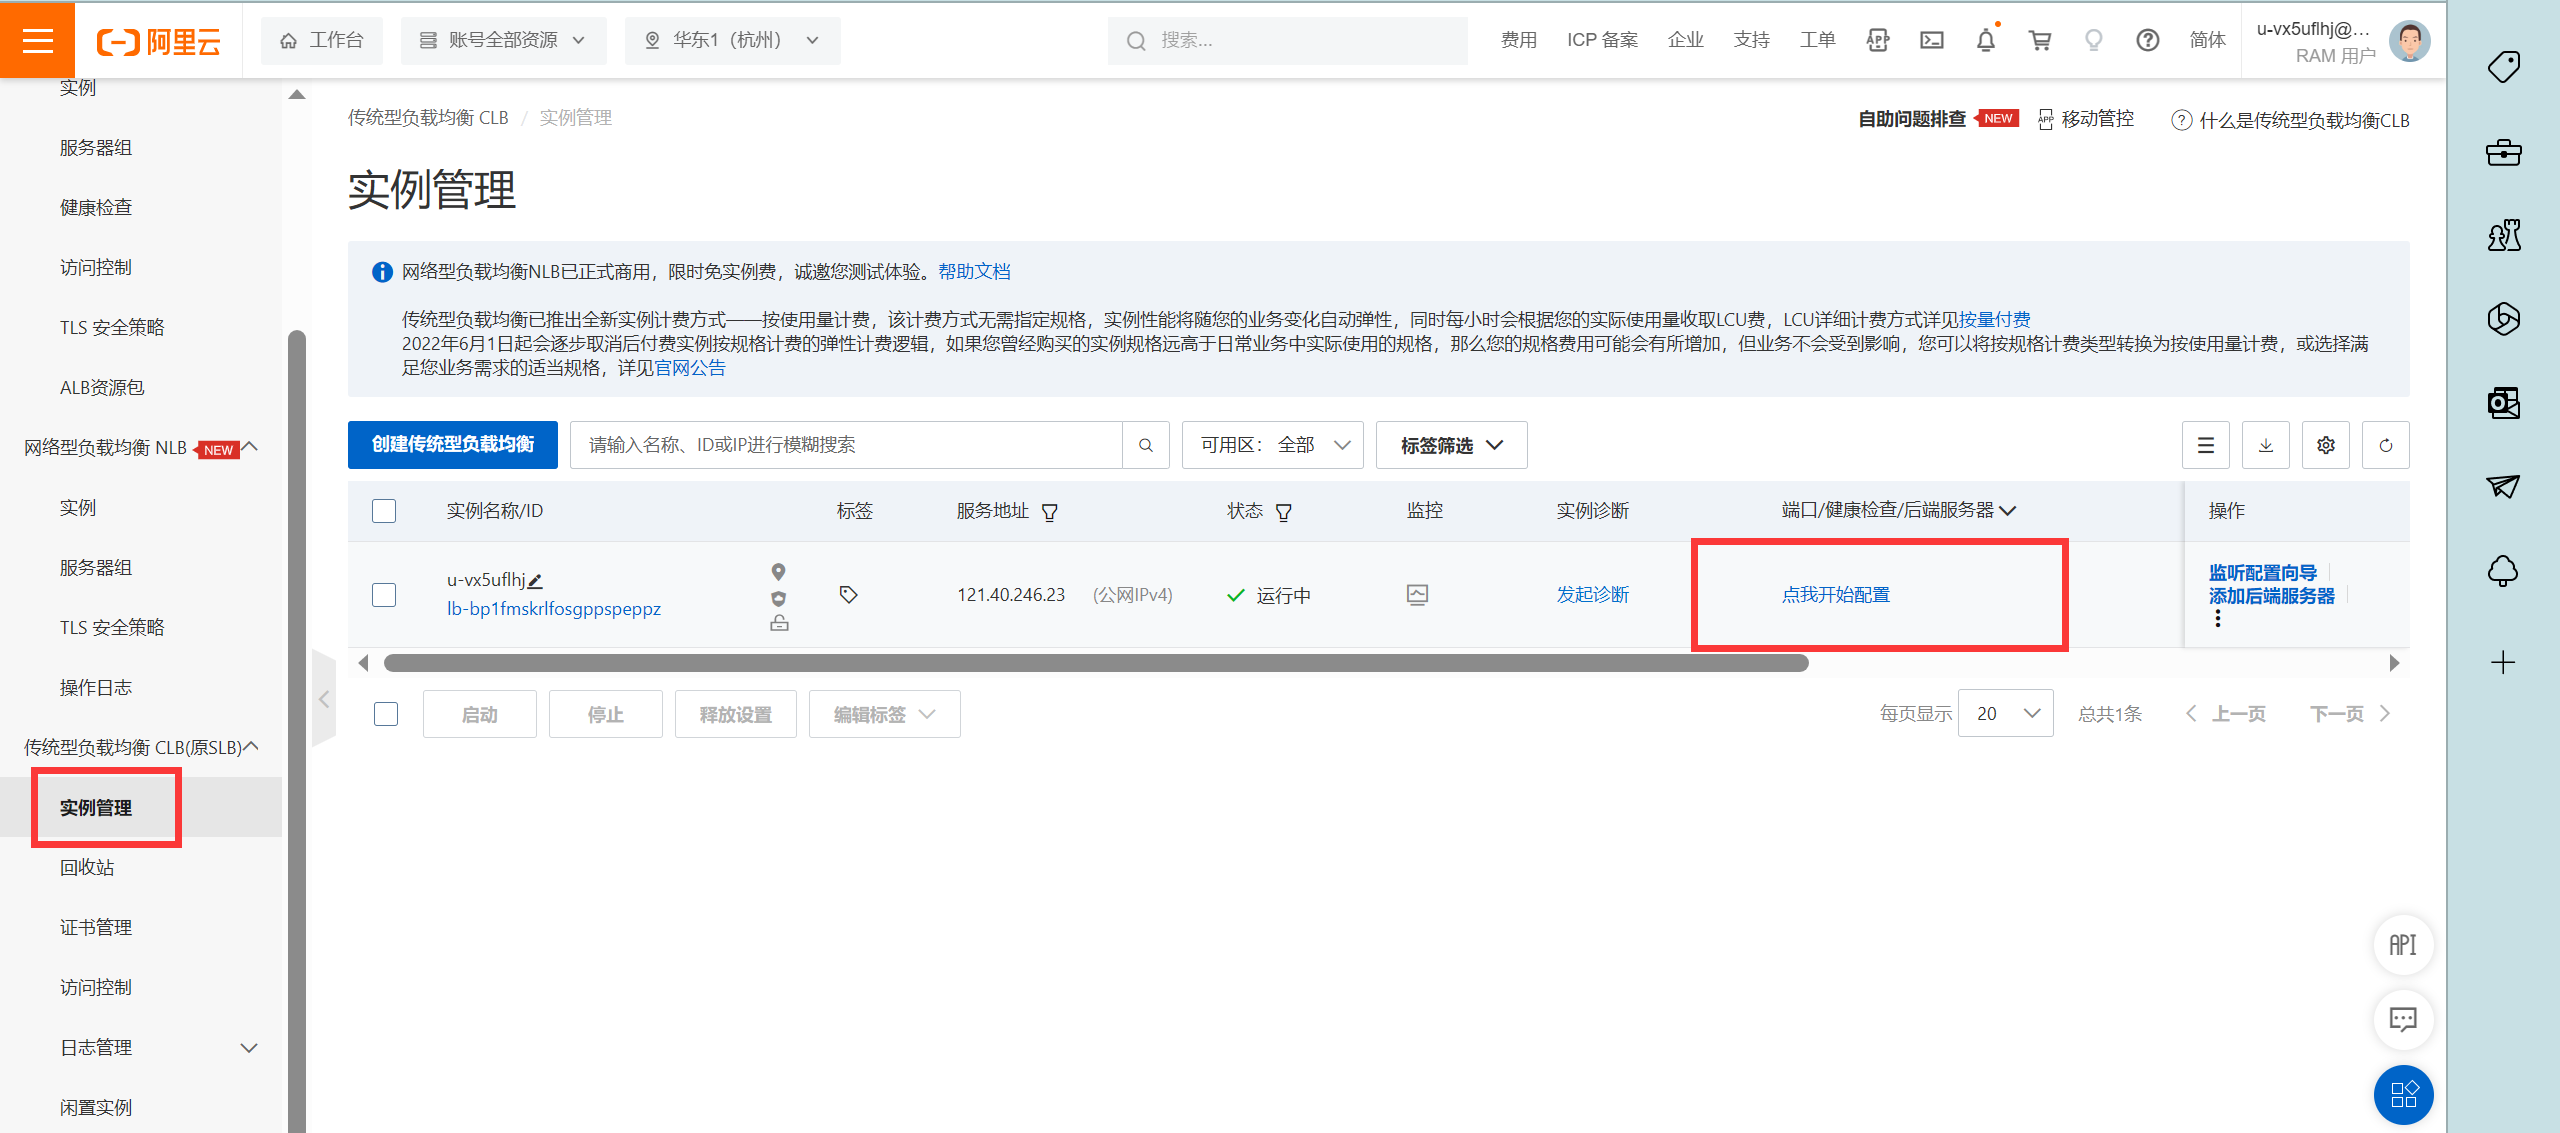Open ALB资源包 in sidebar
Image resolution: width=2560 pixels, height=1133 pixels.
pos(102,387)
